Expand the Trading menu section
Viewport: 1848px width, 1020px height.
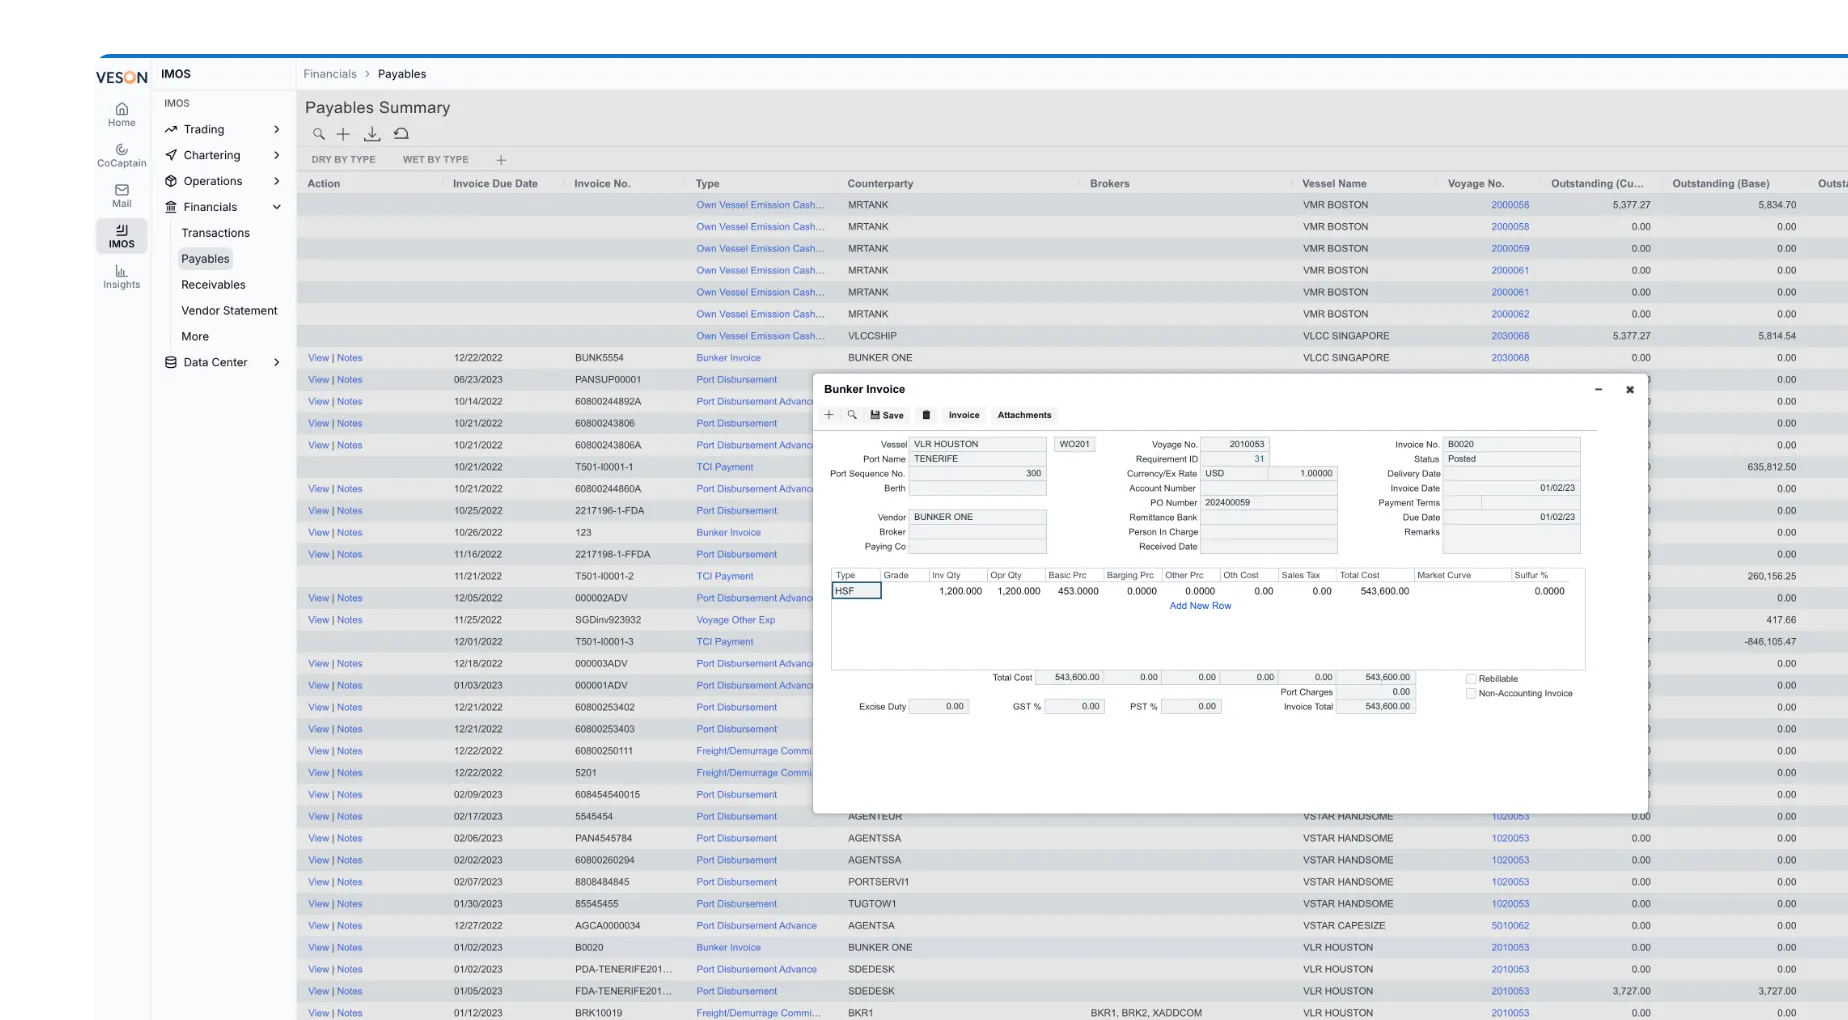point(222,130)
